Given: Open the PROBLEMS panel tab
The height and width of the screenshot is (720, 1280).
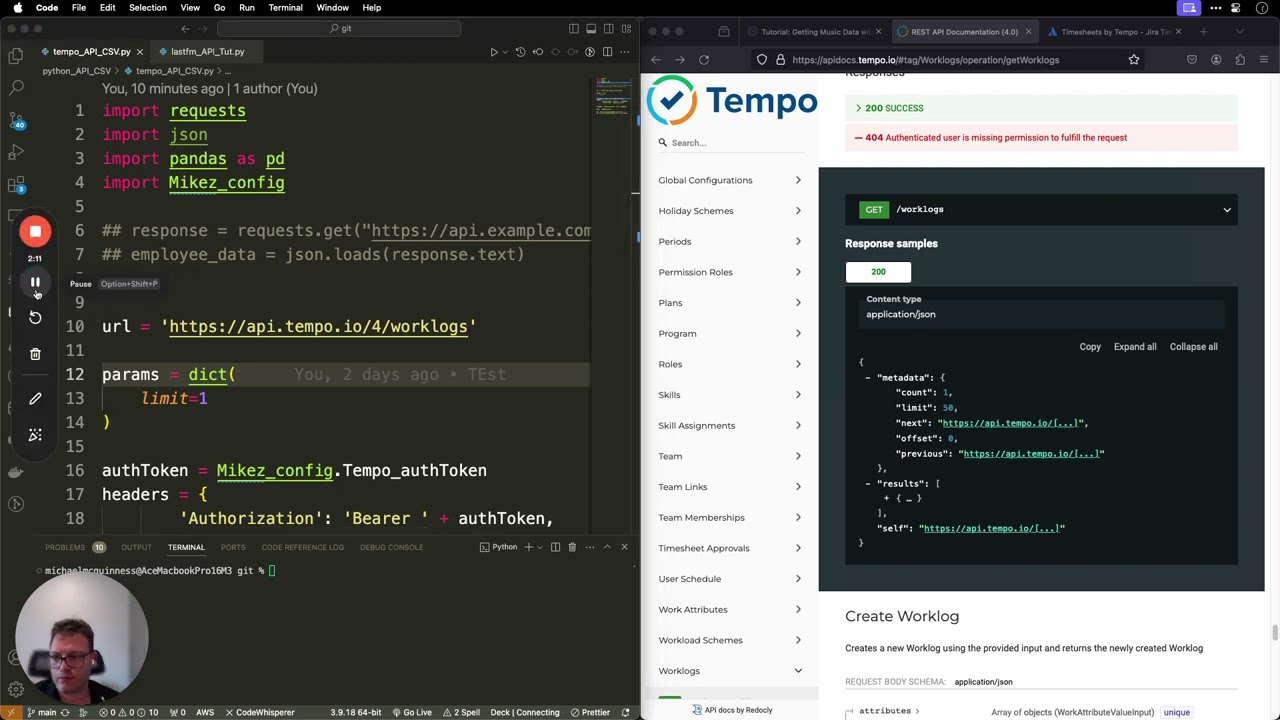Looking at the screenshot, I should click(65, 547).
